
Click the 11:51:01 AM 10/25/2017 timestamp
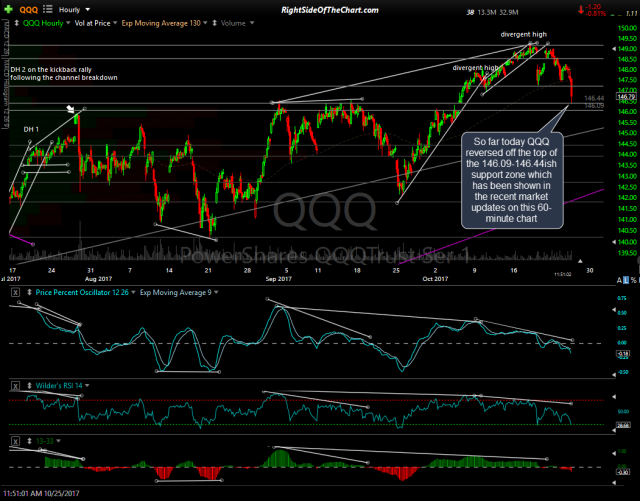point(41,493)
